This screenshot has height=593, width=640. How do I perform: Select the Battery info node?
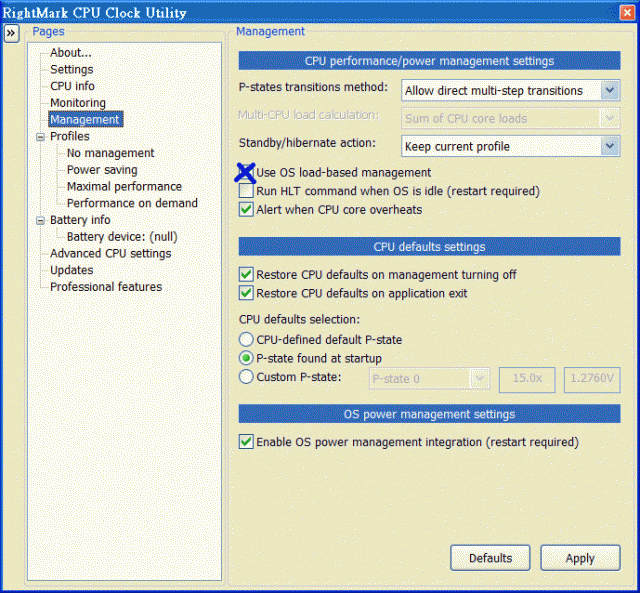(80, 220)
